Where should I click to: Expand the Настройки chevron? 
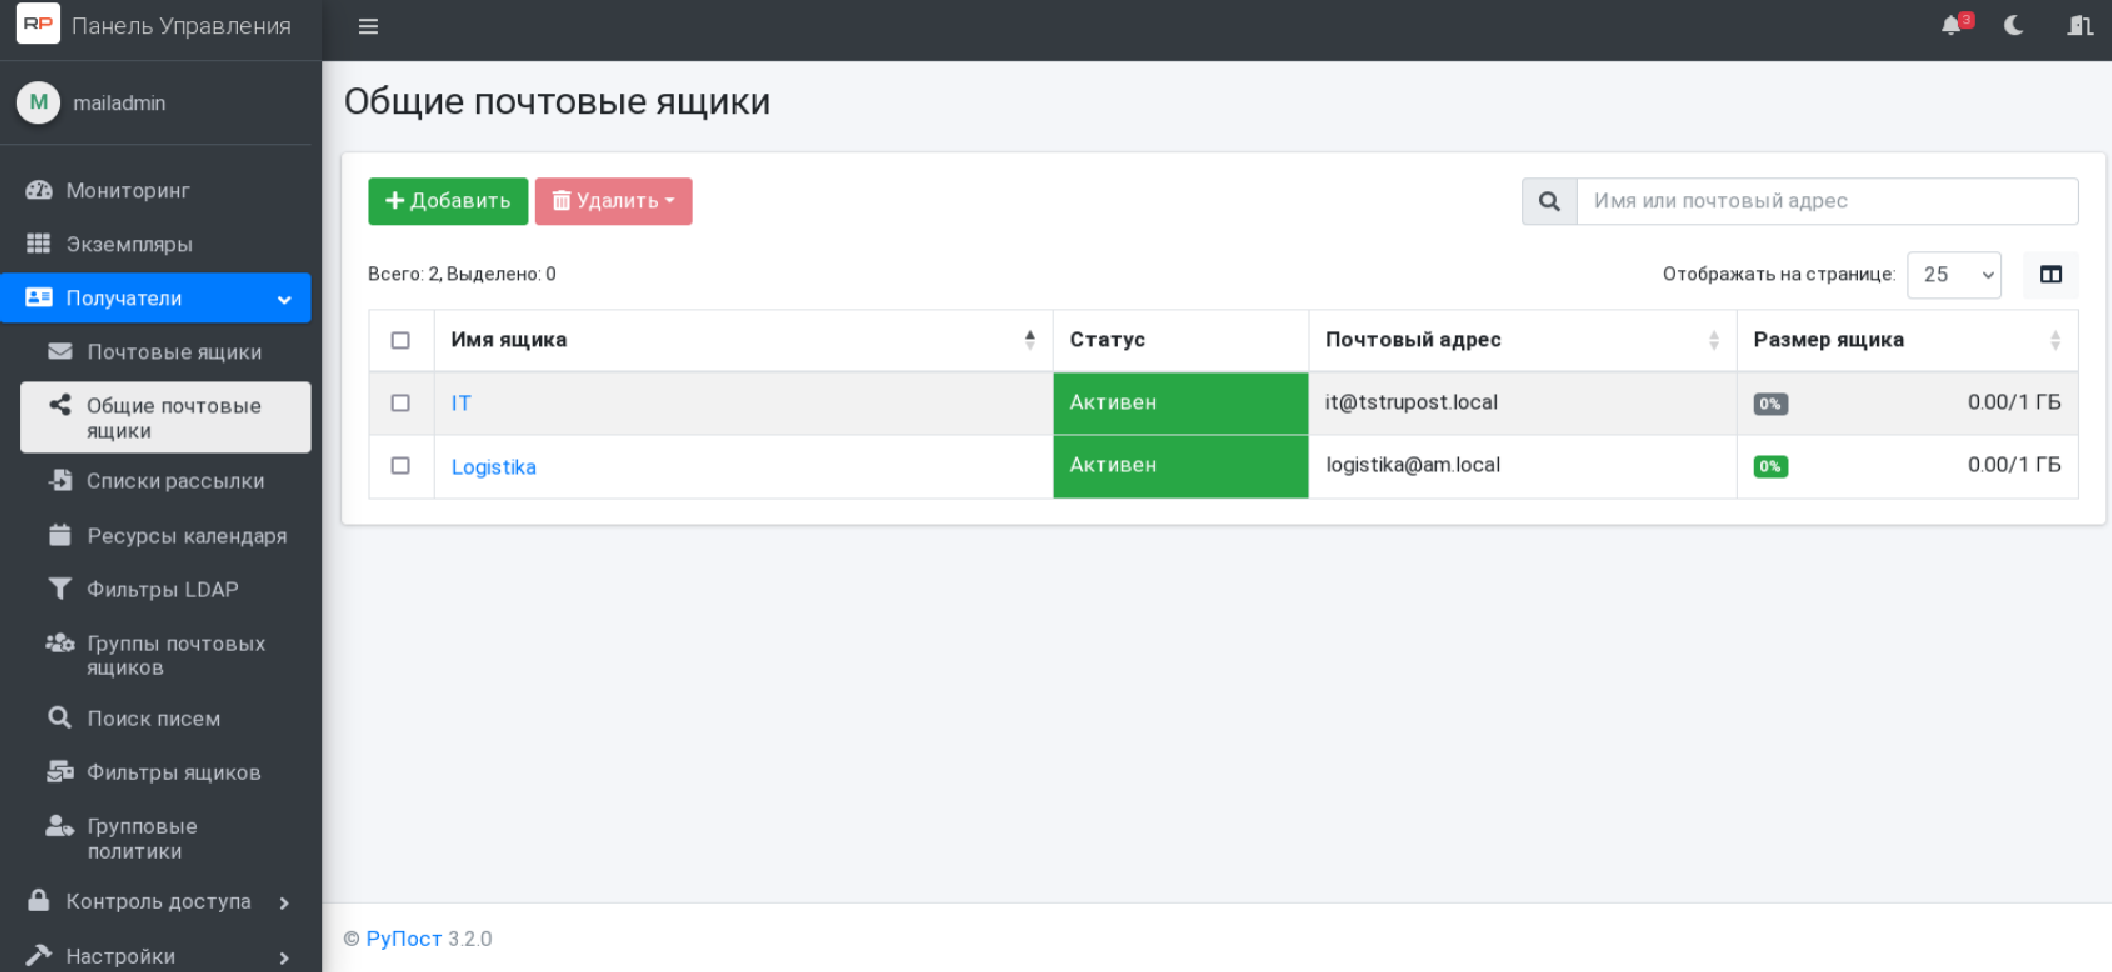pos(284,958)
